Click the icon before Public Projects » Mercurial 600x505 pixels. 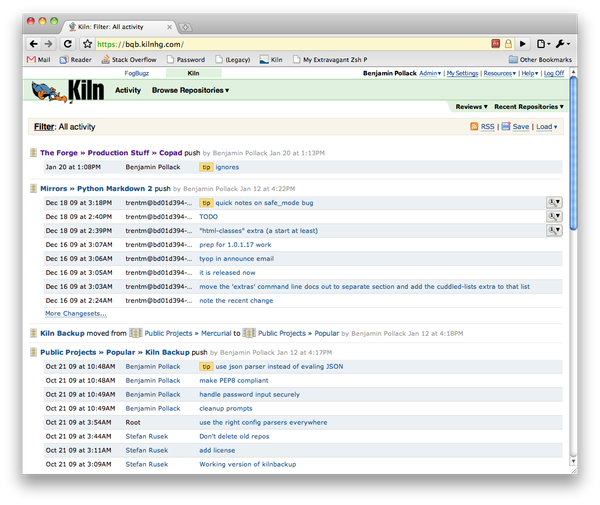point(135,333)
